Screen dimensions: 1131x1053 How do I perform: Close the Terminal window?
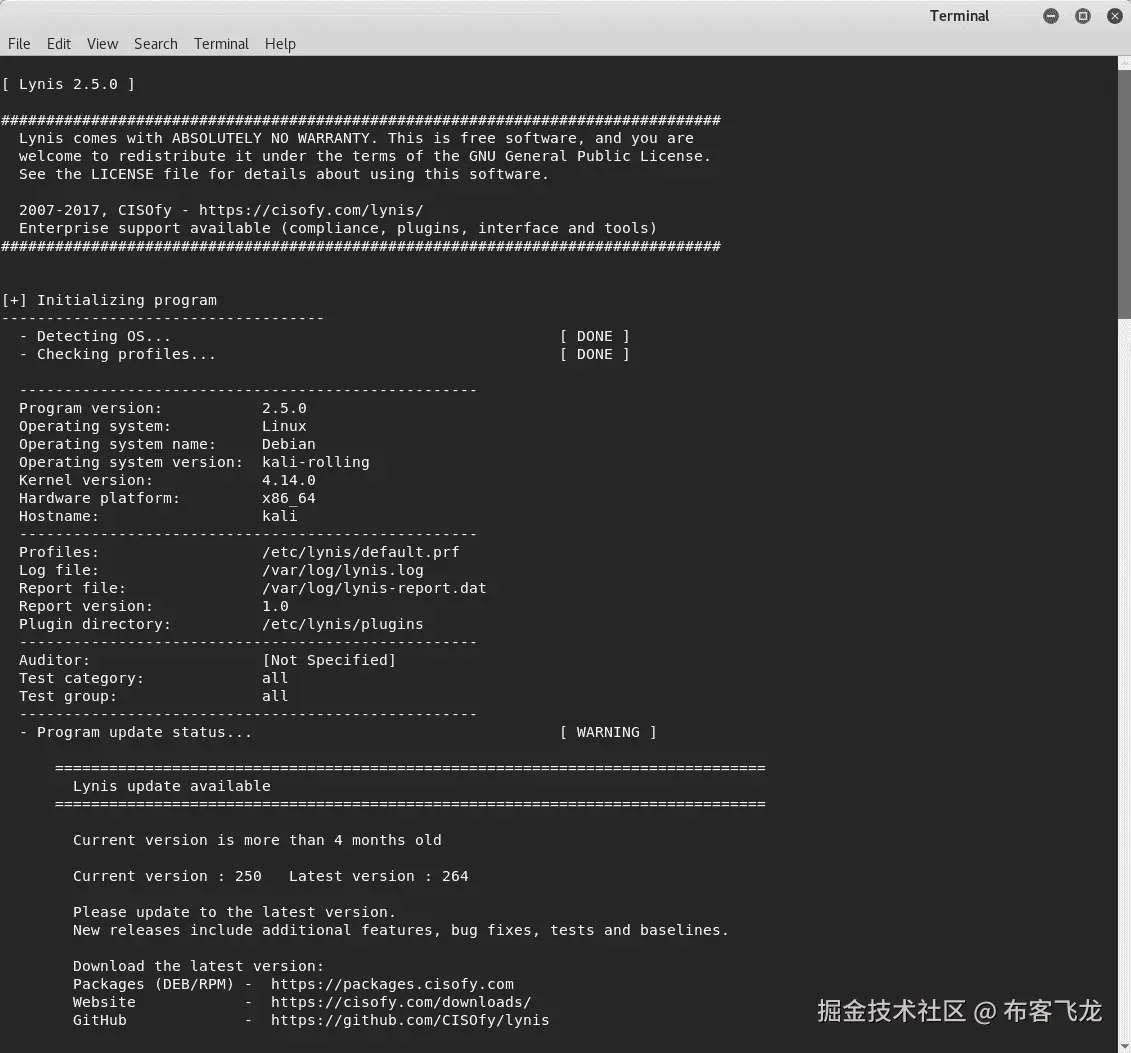coord(1114,16)
